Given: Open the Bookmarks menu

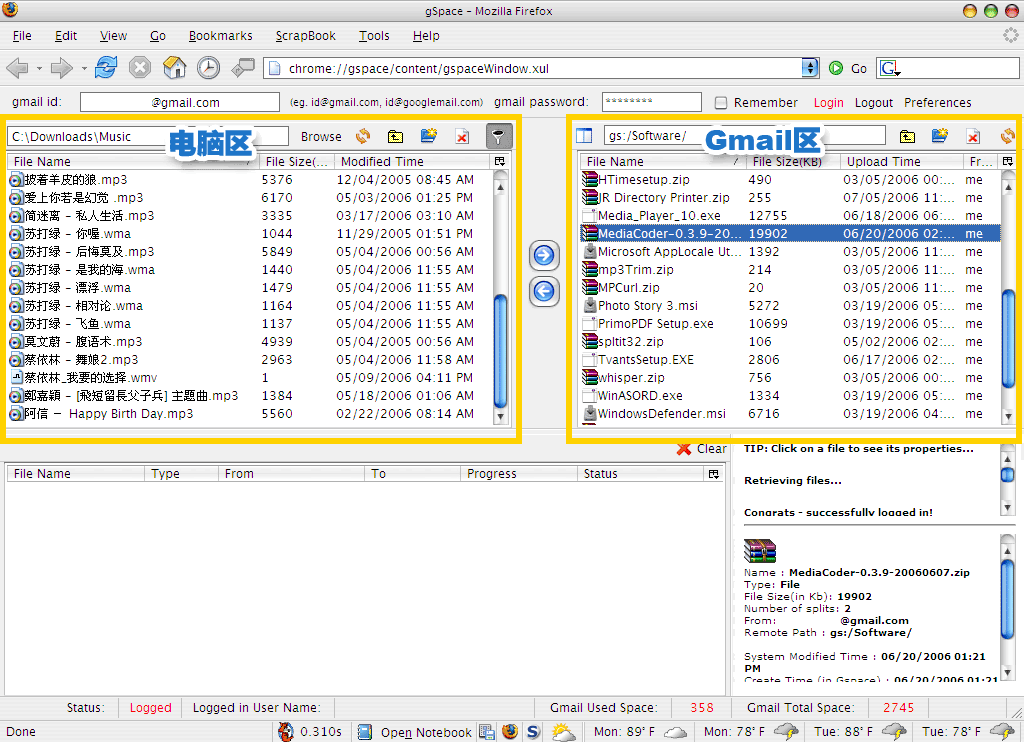Looking at the screenshot, I should click(x=221, y=36).
